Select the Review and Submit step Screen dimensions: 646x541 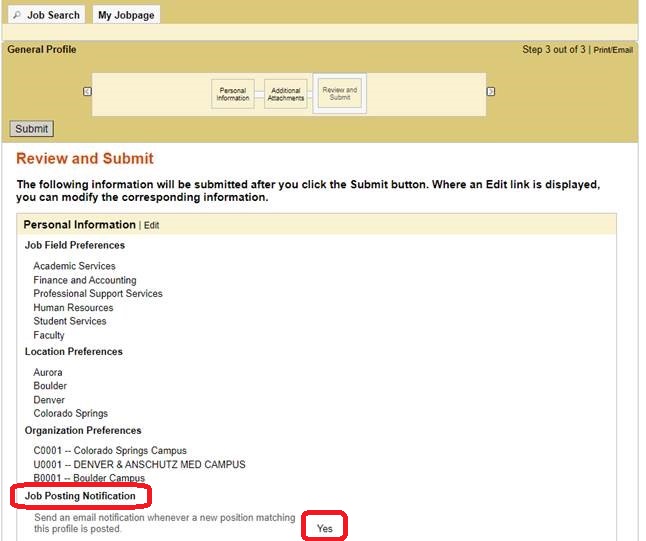point(340,94)
